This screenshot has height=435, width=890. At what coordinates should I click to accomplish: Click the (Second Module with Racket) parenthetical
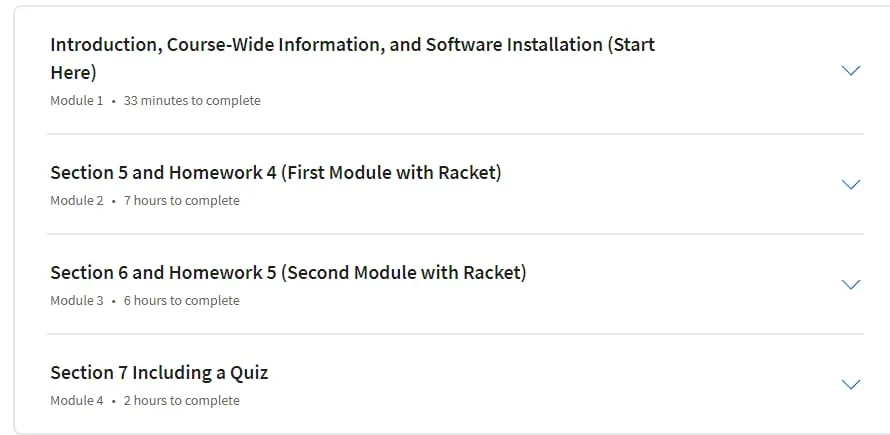pyautogui.click(x=404, y=273)
